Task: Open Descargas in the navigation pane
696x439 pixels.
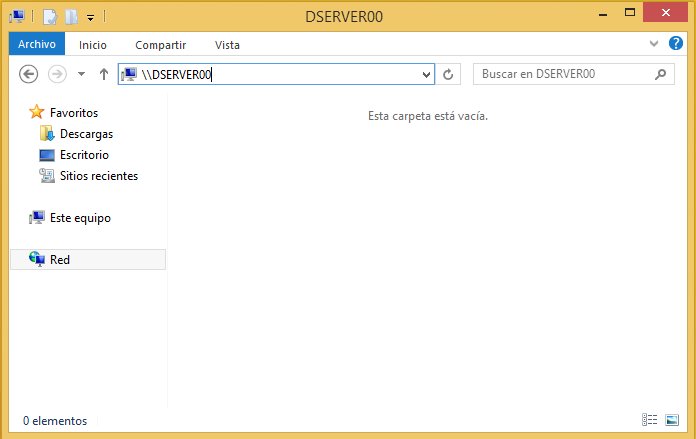Action: 87,134
